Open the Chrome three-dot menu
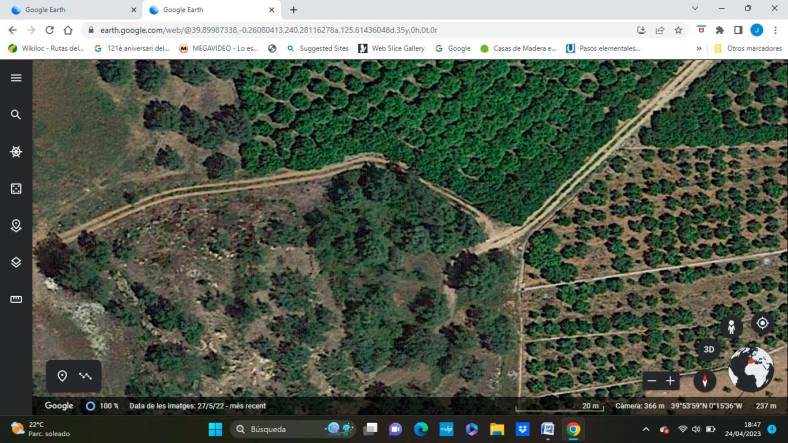 [775, 30]
